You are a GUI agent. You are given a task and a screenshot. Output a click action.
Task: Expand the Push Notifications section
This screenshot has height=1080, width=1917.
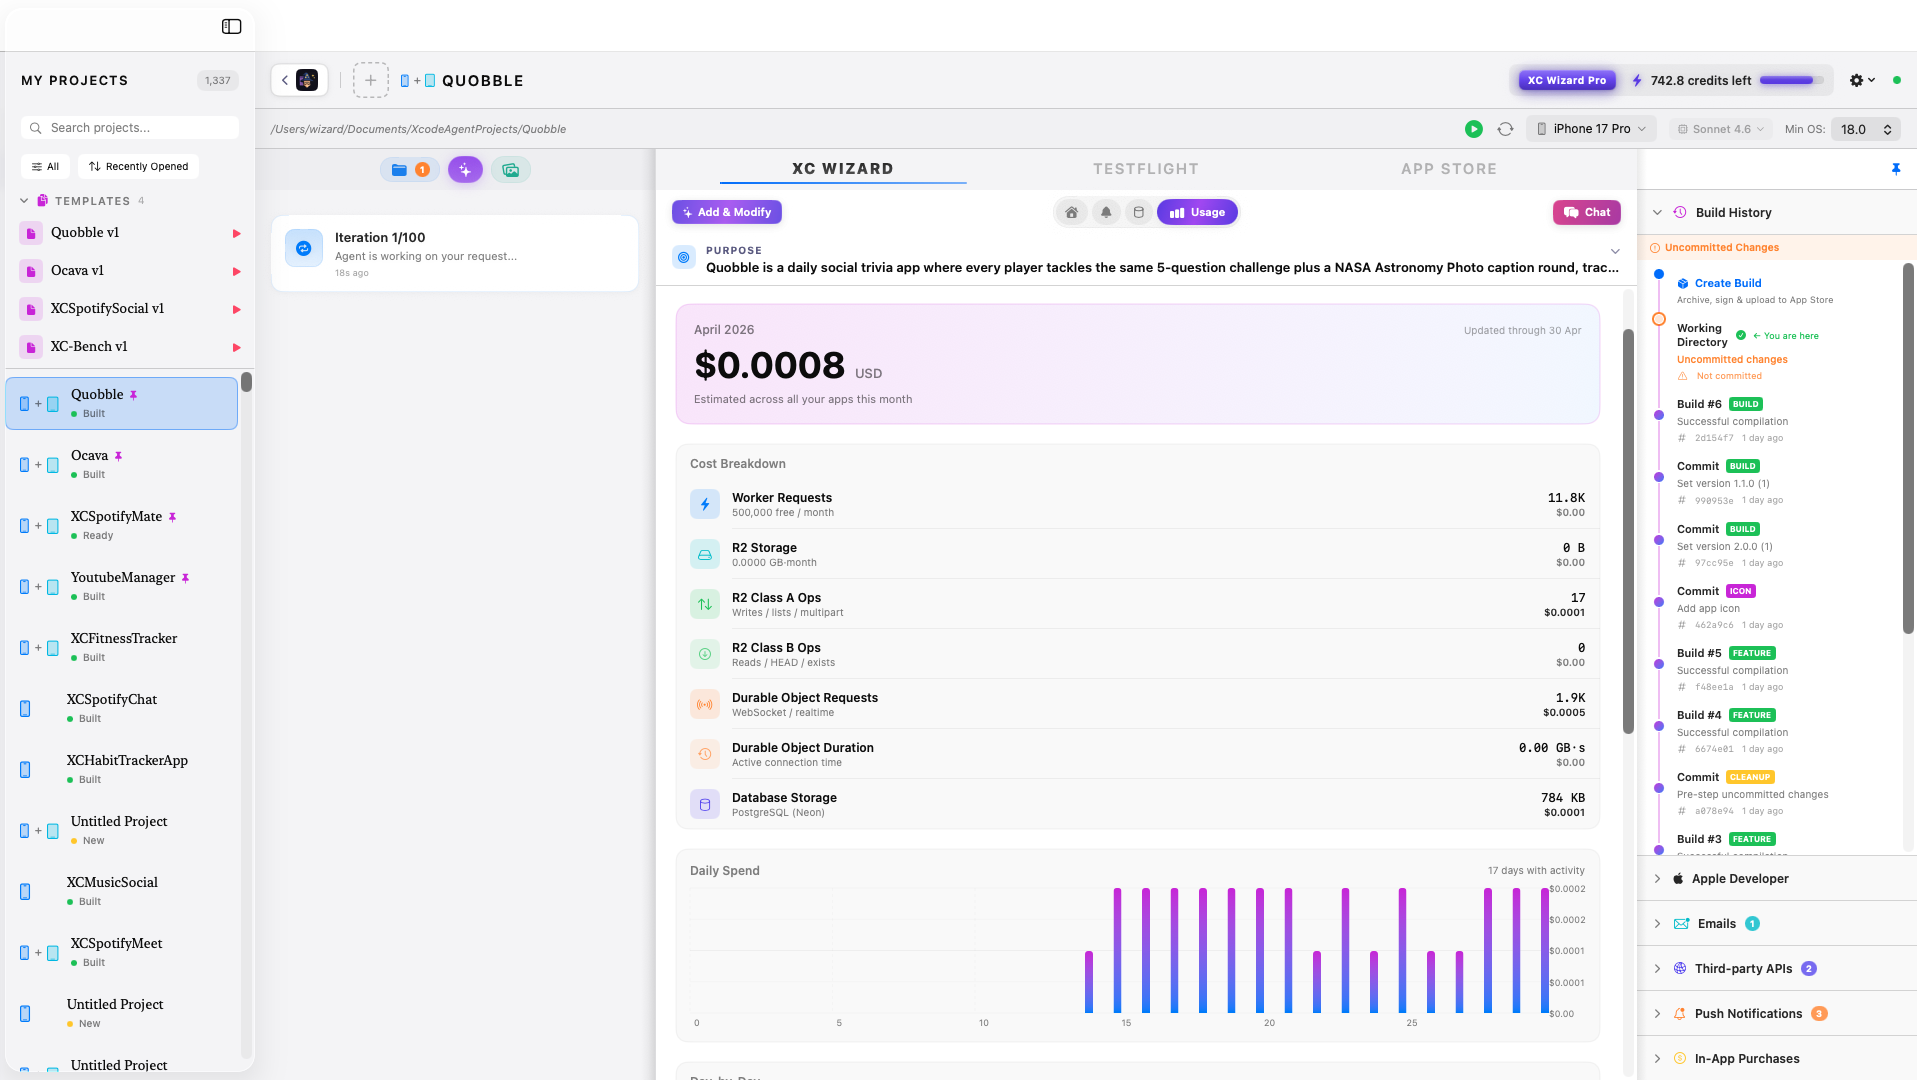tap(1657, 1014)
